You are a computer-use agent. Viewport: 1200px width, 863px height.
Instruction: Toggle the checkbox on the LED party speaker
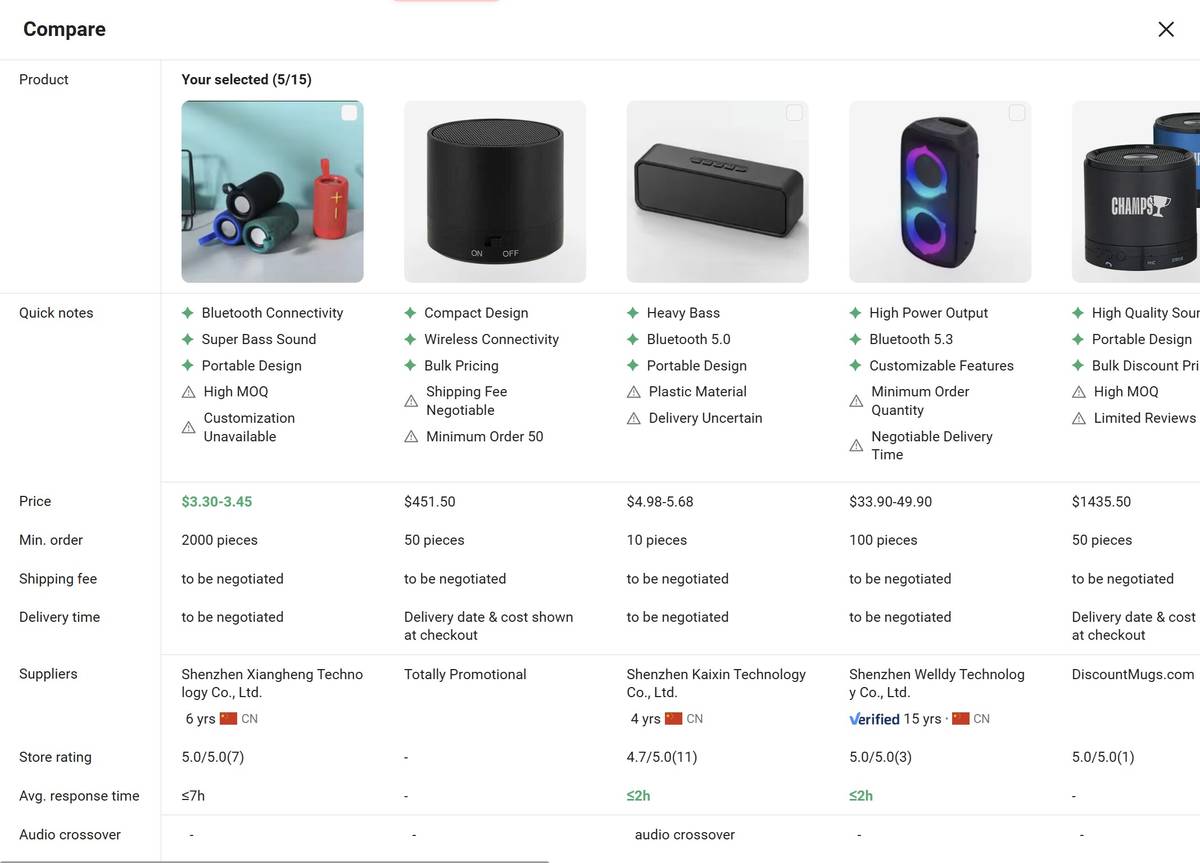[x=1016, y=113]
